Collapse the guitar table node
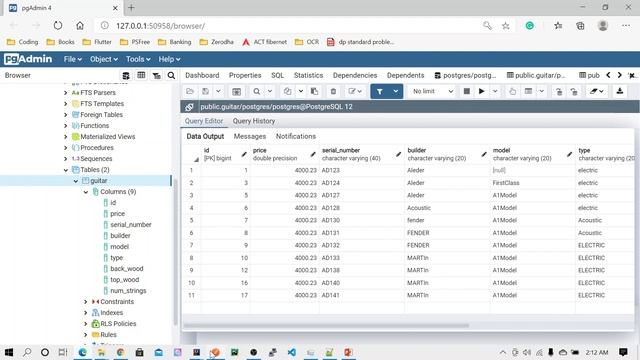The width and height of the screenshot is (640, 360). point(76,181)
